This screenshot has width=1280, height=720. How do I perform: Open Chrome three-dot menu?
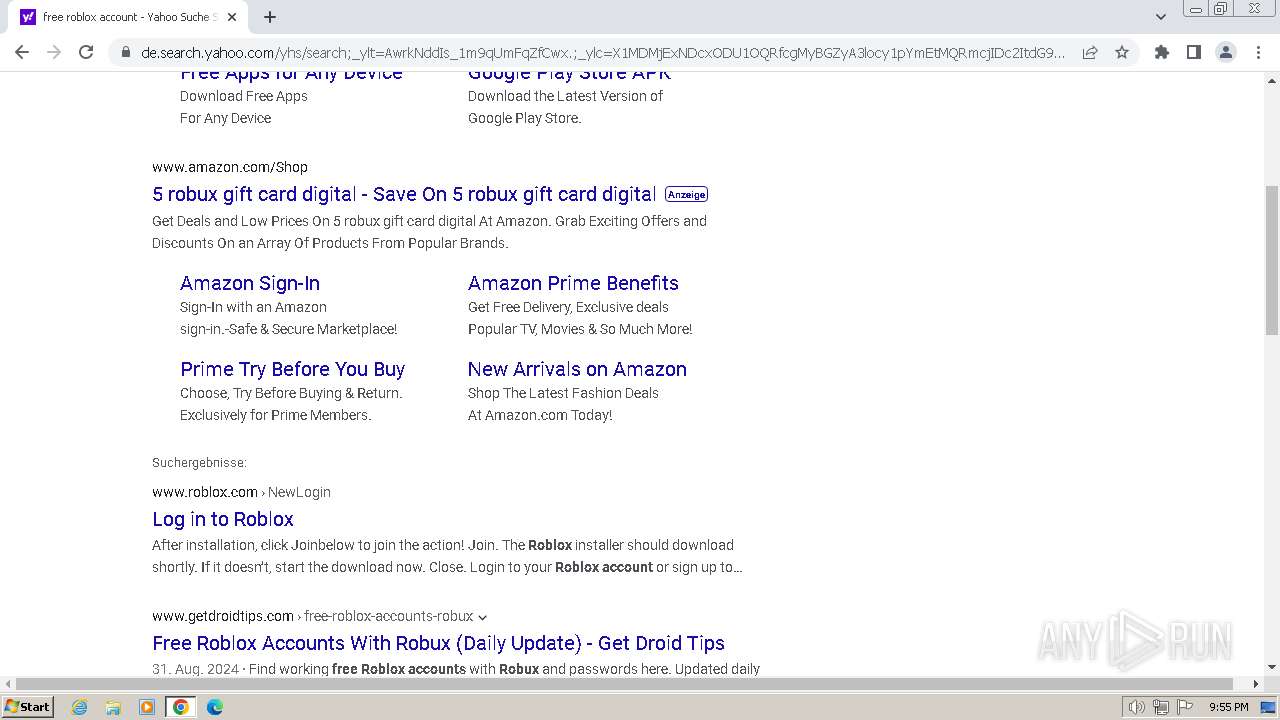(1258, 52)
